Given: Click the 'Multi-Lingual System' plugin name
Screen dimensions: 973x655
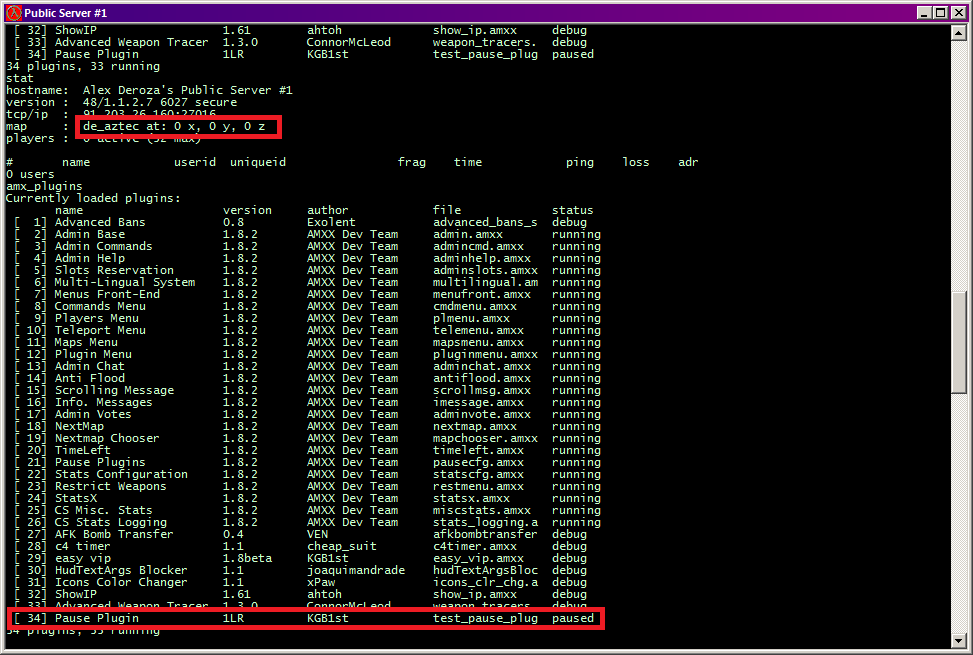Looking at the screenshot, I should 125,282.
